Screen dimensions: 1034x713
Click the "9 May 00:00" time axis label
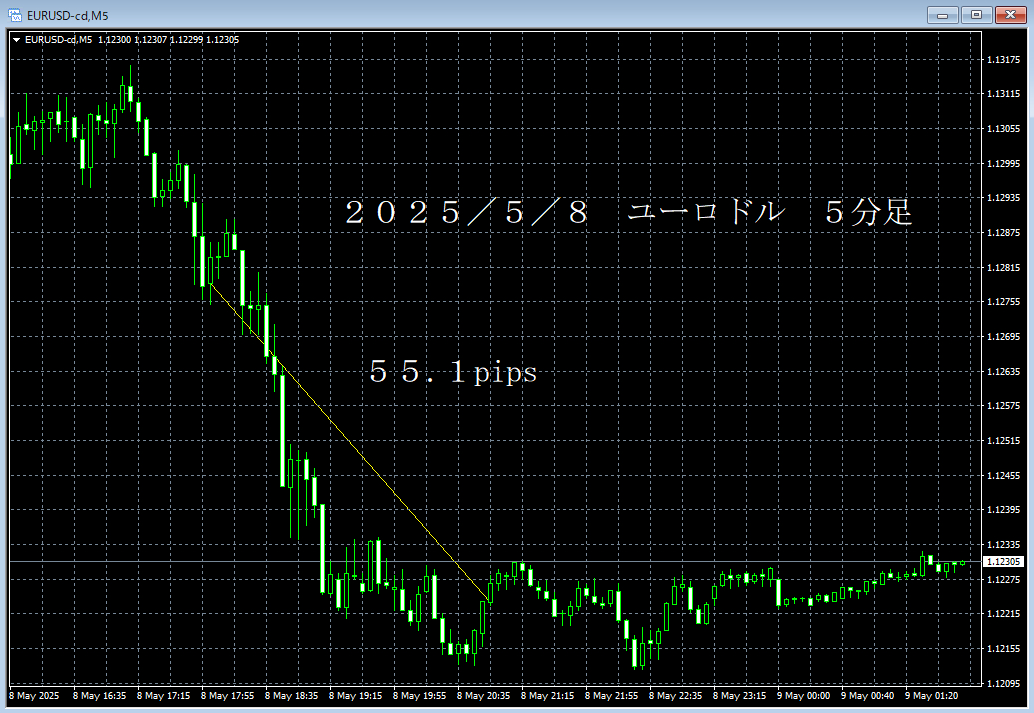(803, 696)
